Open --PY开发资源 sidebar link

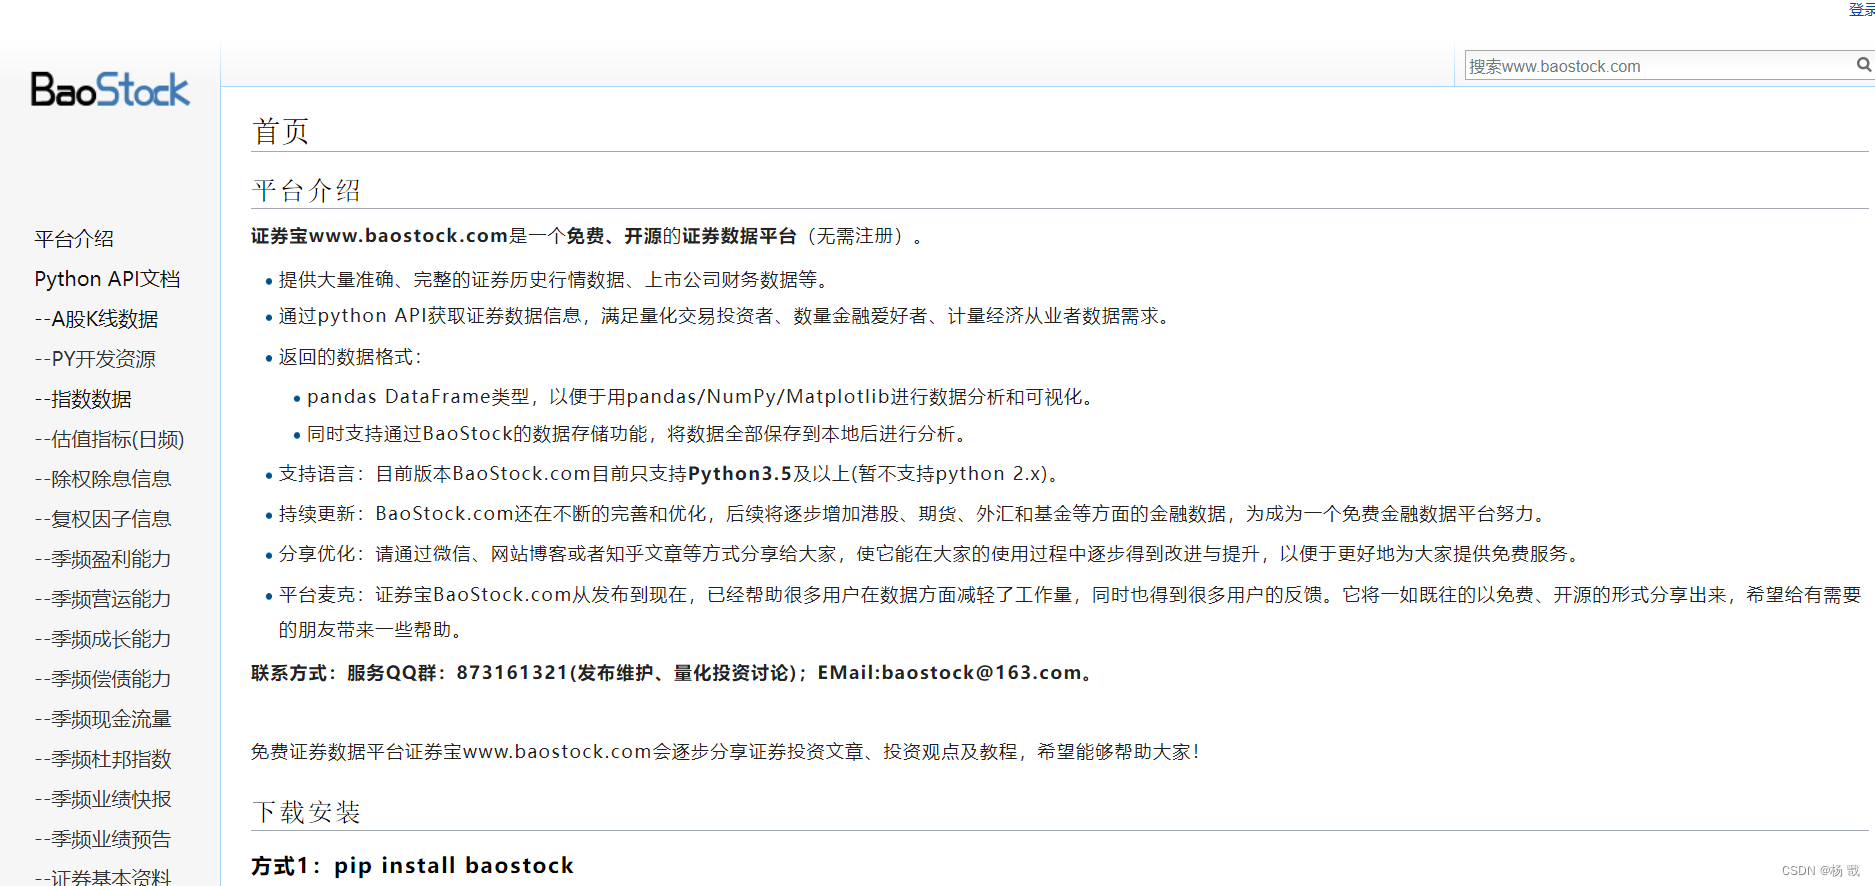click(95, 359)
